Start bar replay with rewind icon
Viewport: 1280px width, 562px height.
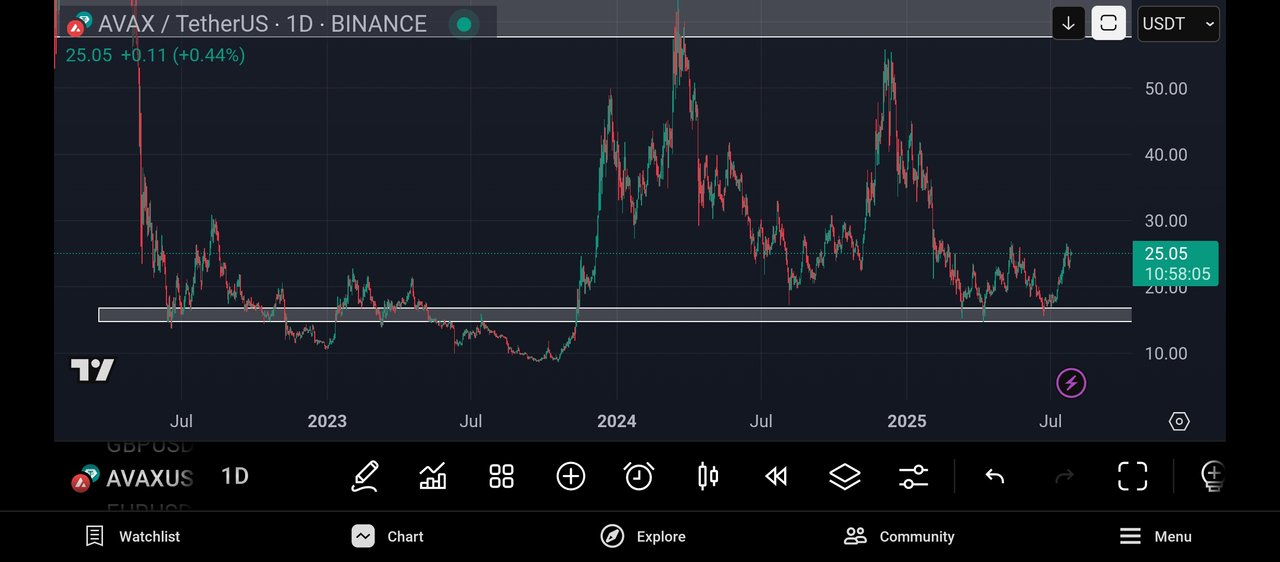776,476
